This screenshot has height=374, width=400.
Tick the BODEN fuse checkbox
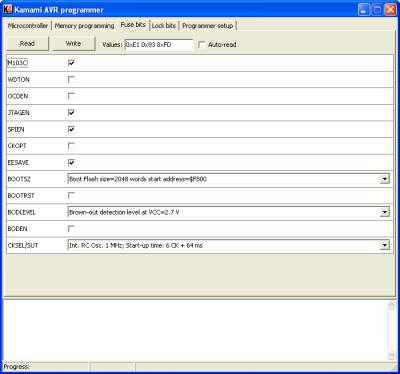[x=71, y=229]
